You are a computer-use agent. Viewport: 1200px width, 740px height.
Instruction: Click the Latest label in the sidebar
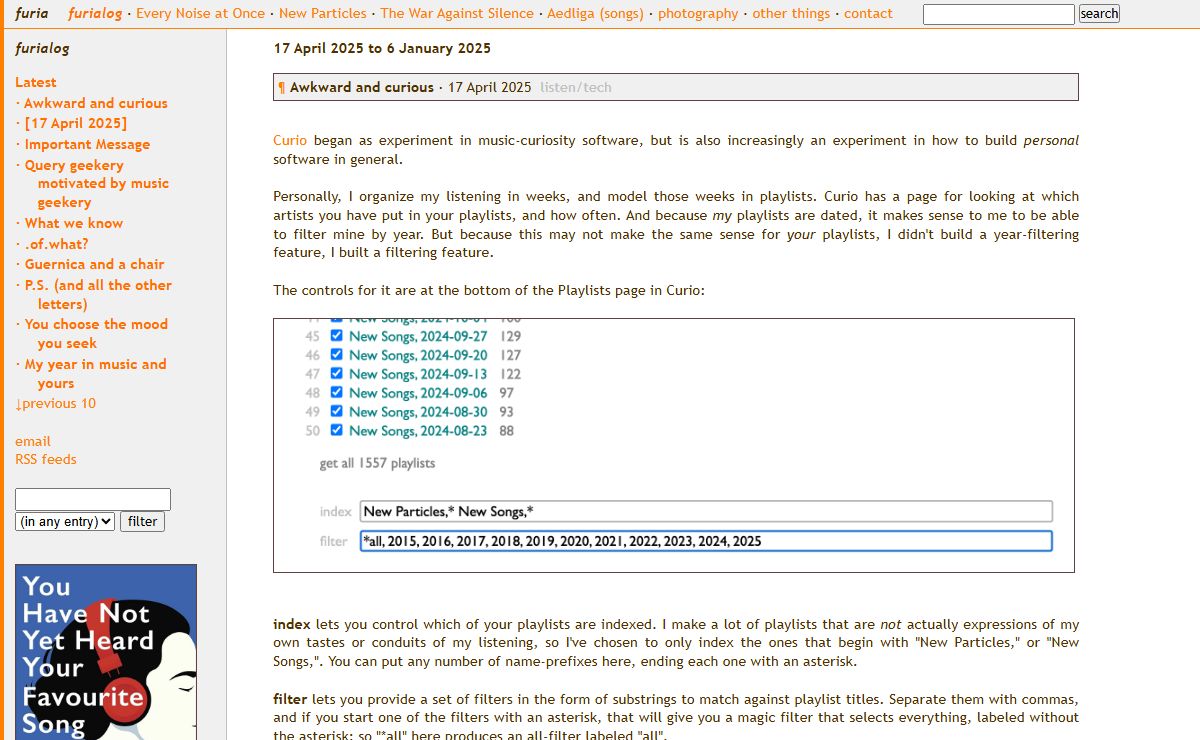click(36, 82)
